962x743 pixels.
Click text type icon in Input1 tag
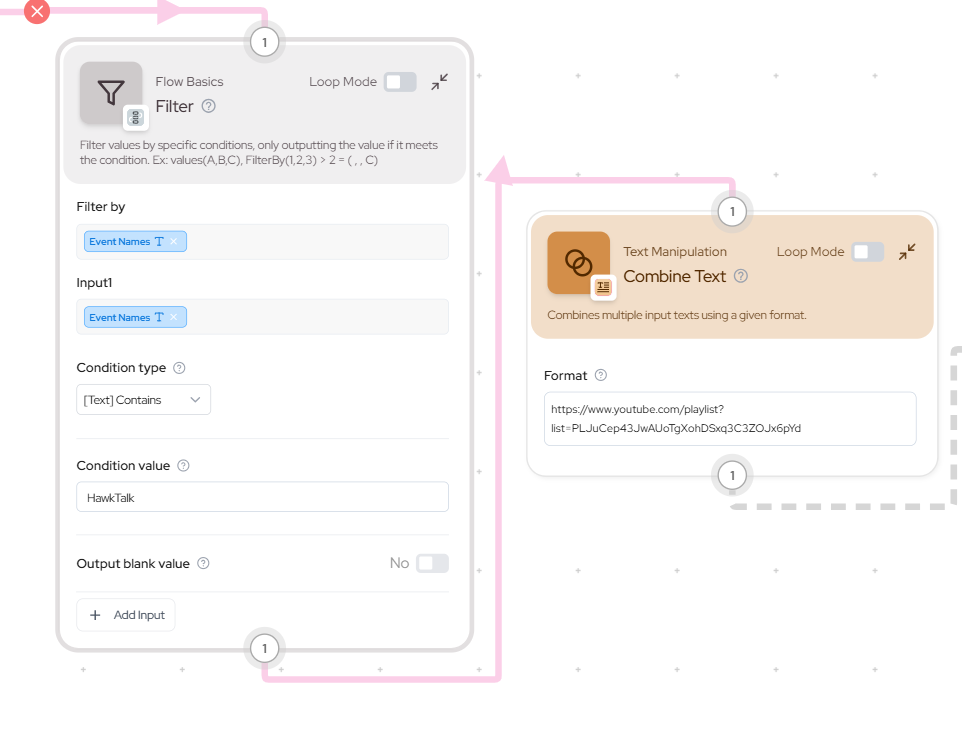[x=159, y=317]
